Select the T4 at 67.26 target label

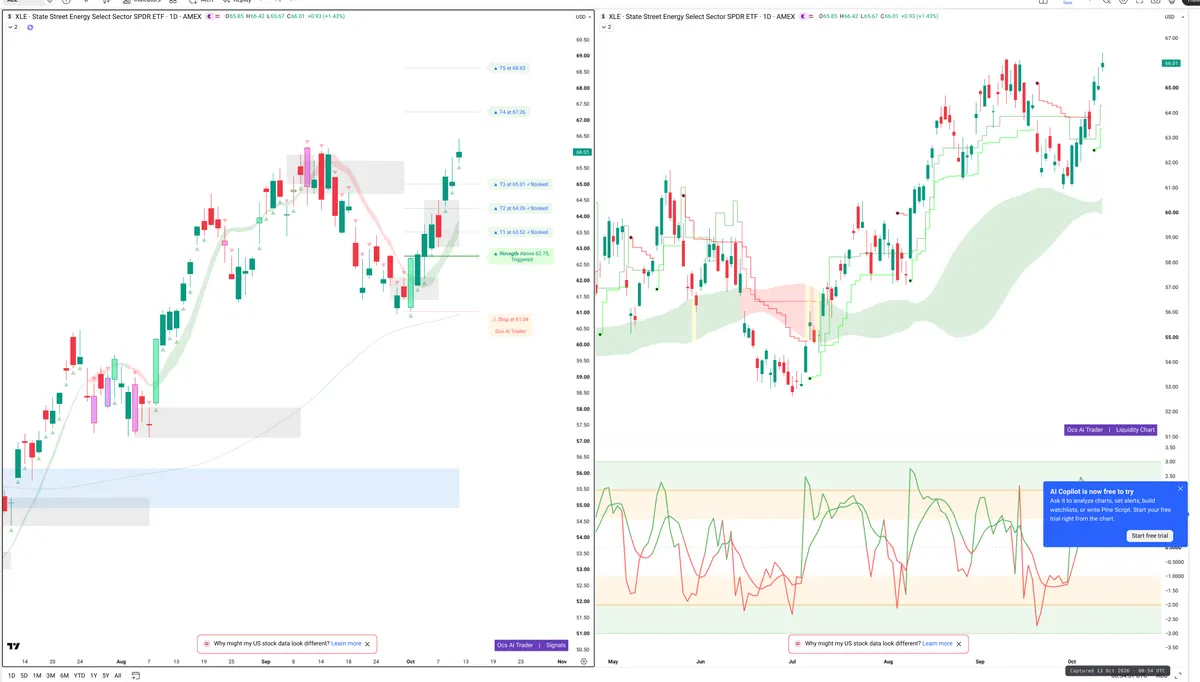510,112
